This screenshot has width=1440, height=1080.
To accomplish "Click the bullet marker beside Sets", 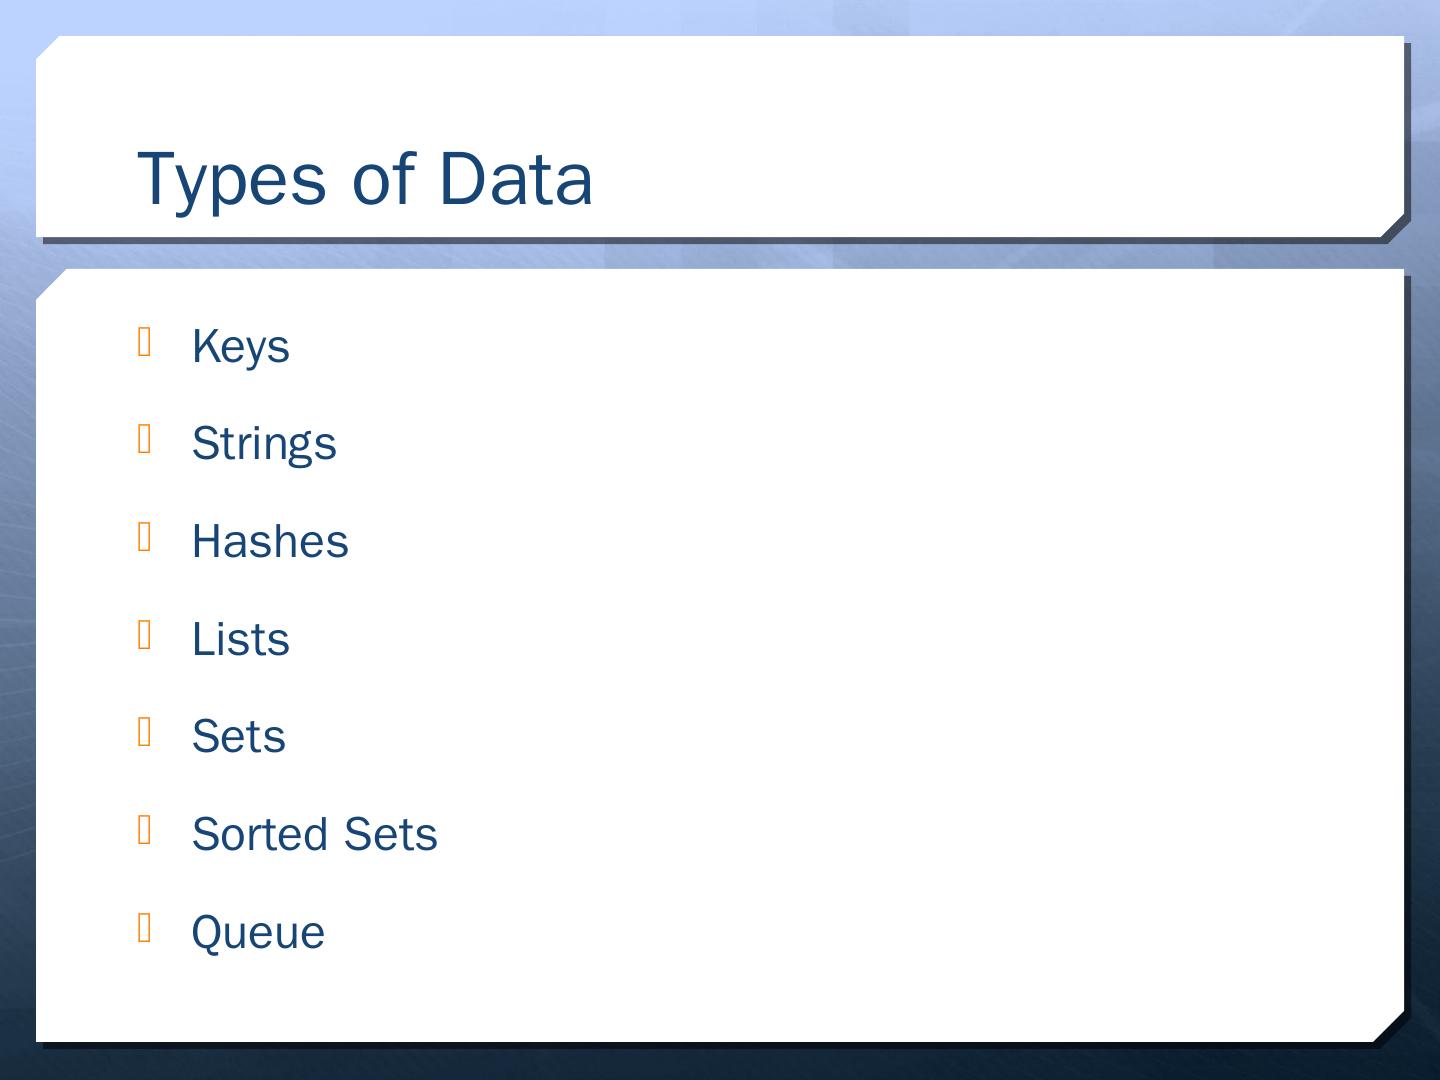I will pyautogui.click(x=145, y=732).
